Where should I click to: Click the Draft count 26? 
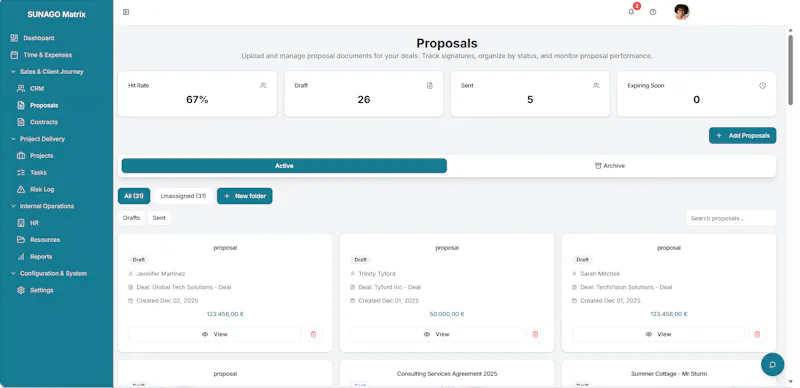(x=364, y=100)
